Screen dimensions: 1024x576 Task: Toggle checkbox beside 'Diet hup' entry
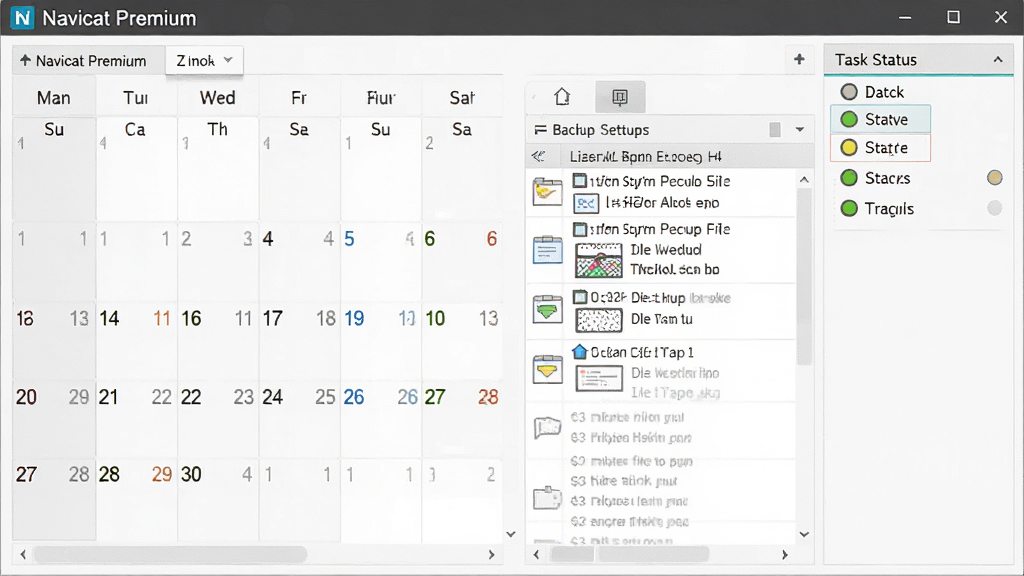[x=579, y=297]
